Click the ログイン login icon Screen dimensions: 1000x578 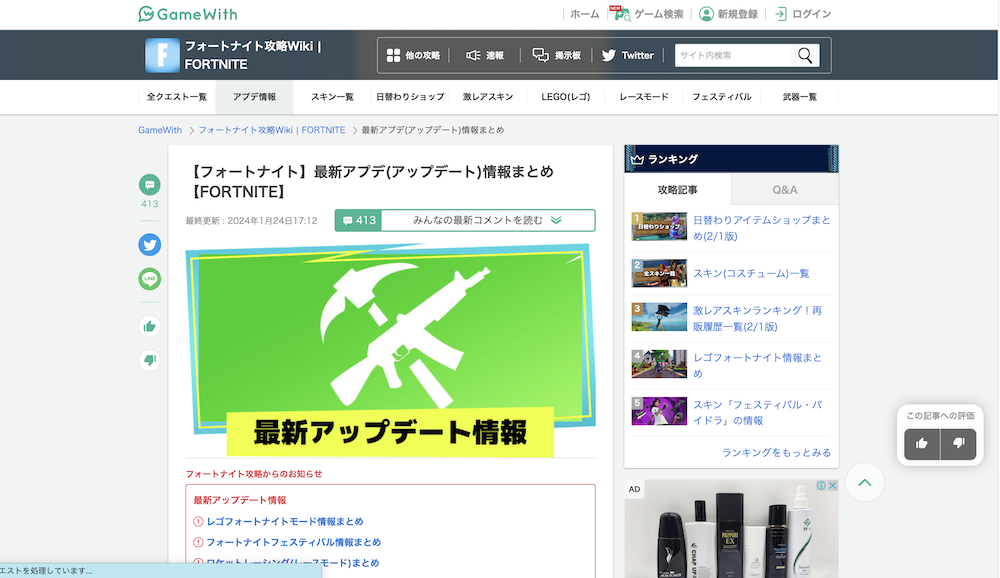tap(781, 14)
